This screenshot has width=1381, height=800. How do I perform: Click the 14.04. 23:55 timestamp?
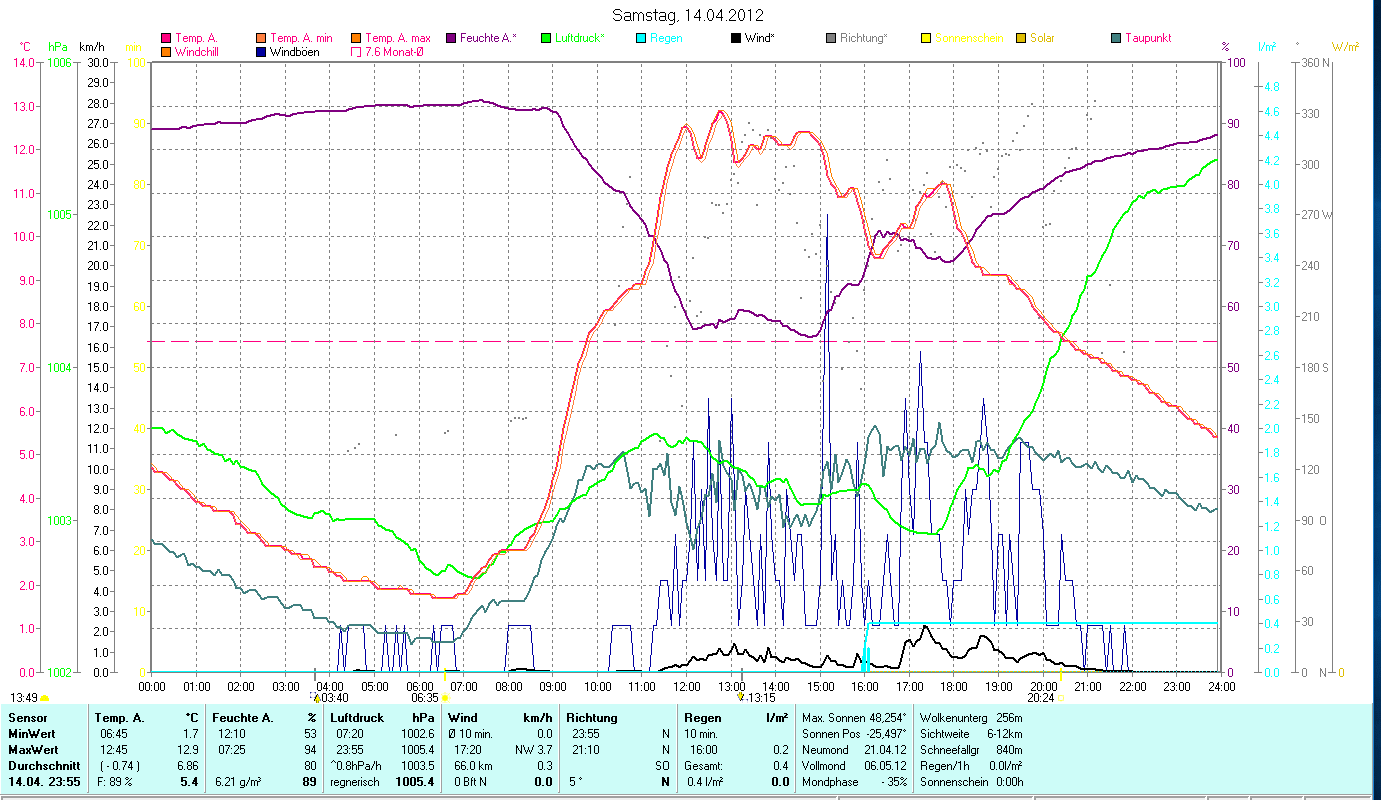pos(43,782)
